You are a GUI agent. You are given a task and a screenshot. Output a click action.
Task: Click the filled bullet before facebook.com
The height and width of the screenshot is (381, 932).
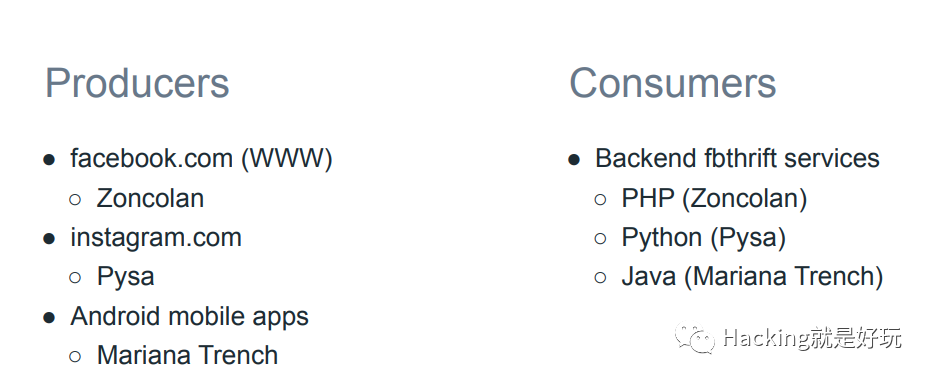[x=49, y=159]
